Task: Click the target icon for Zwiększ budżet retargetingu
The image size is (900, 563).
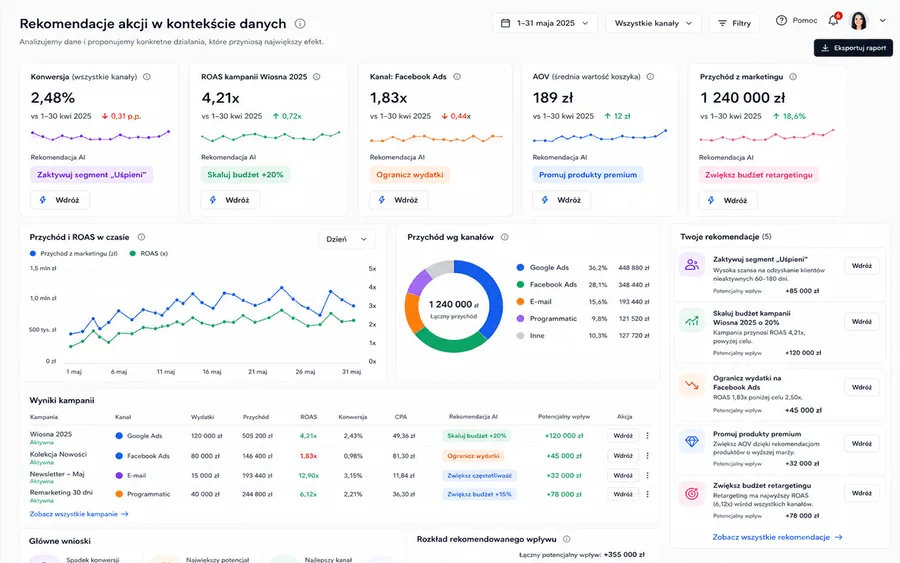Action: pos(692,494)
